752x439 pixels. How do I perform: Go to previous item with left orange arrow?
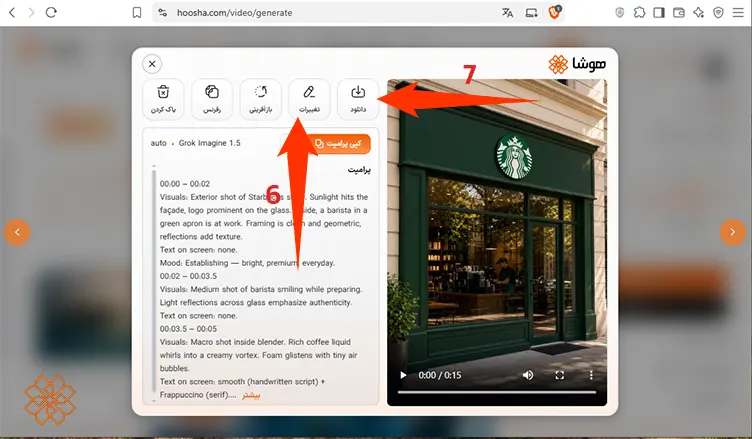pos(17,232)
